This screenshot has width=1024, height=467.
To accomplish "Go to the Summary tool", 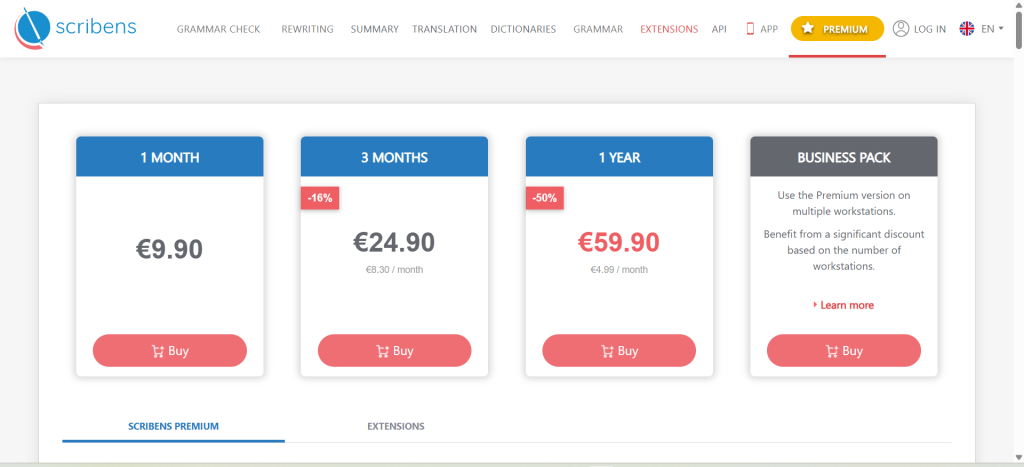I will 374,29.
